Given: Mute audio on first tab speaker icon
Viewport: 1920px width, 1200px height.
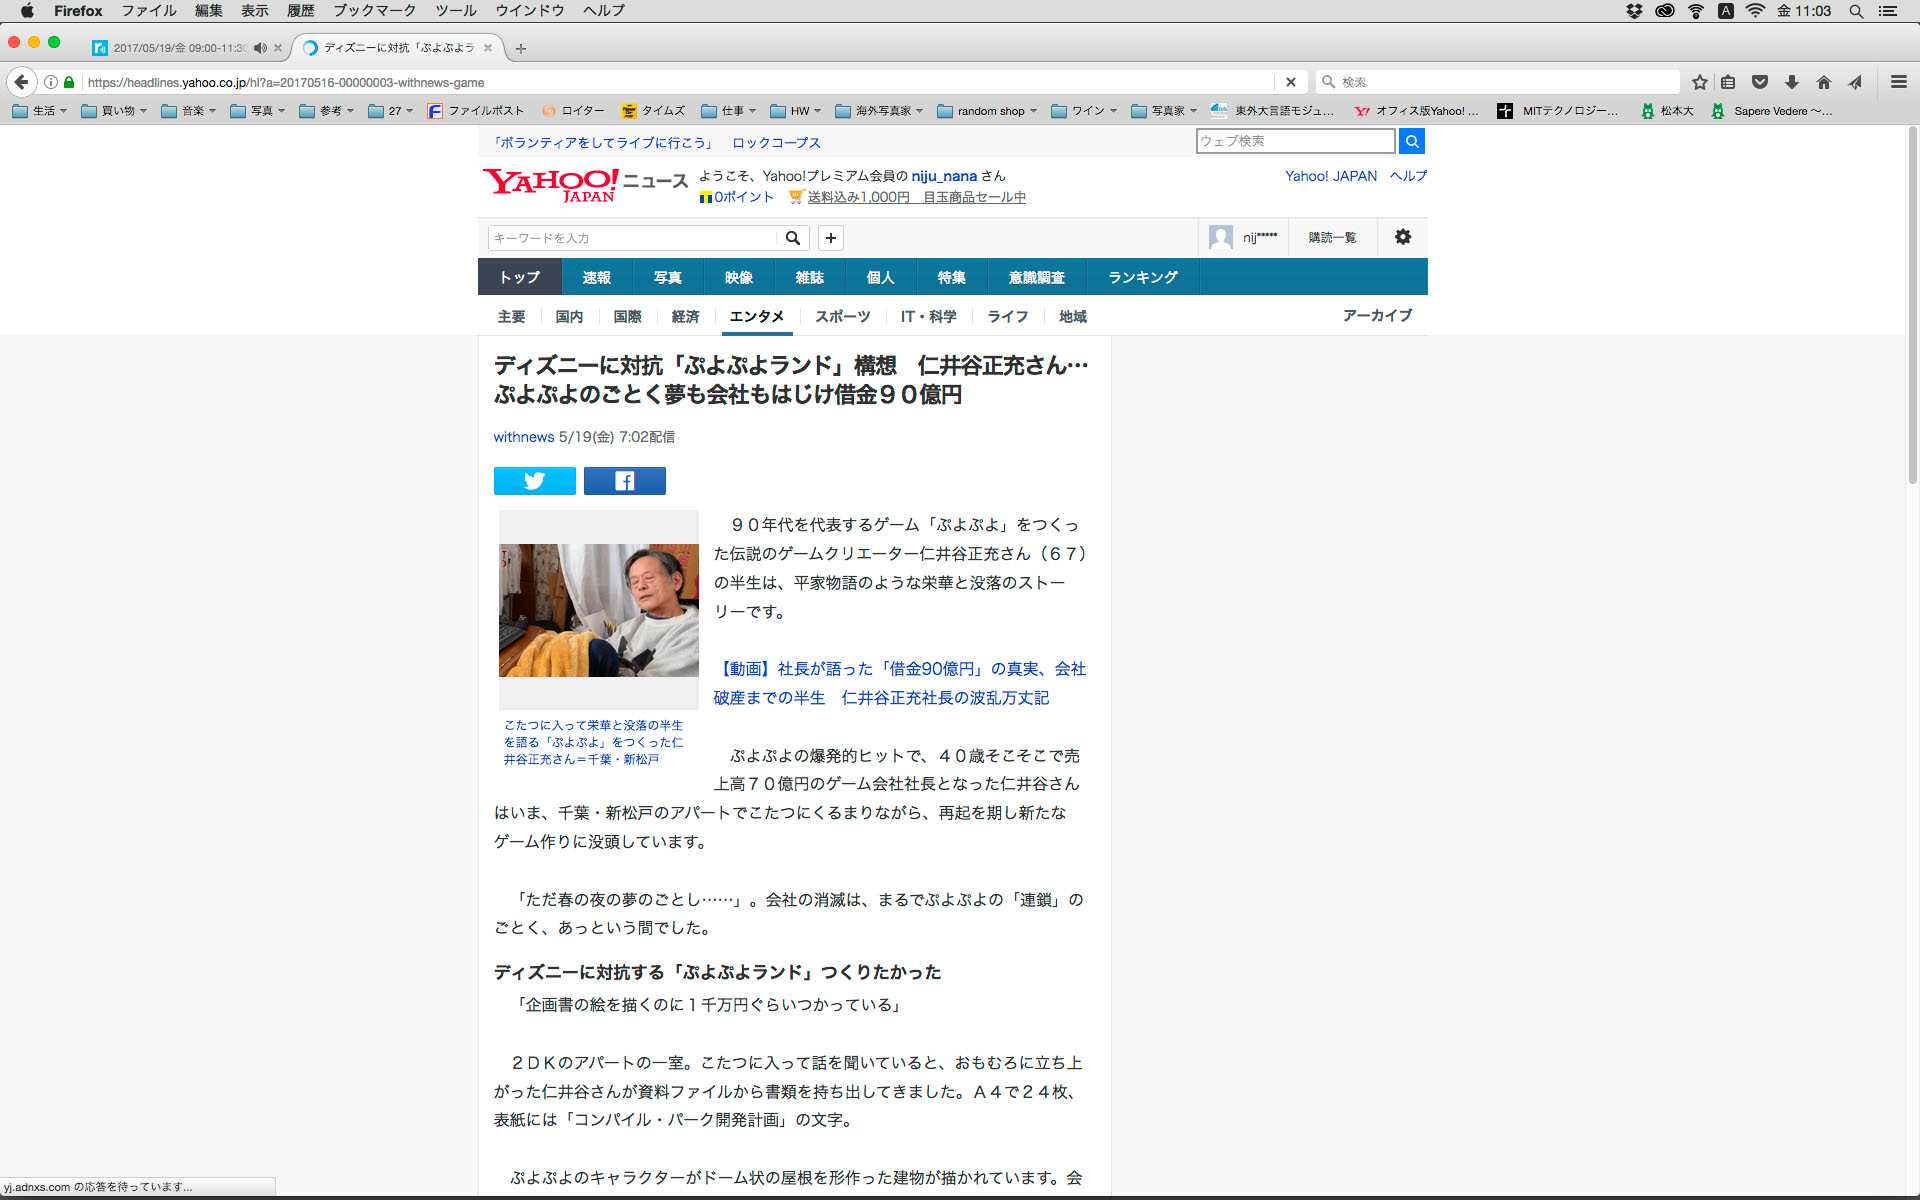Looking at the screenshot, I should 260,48.
